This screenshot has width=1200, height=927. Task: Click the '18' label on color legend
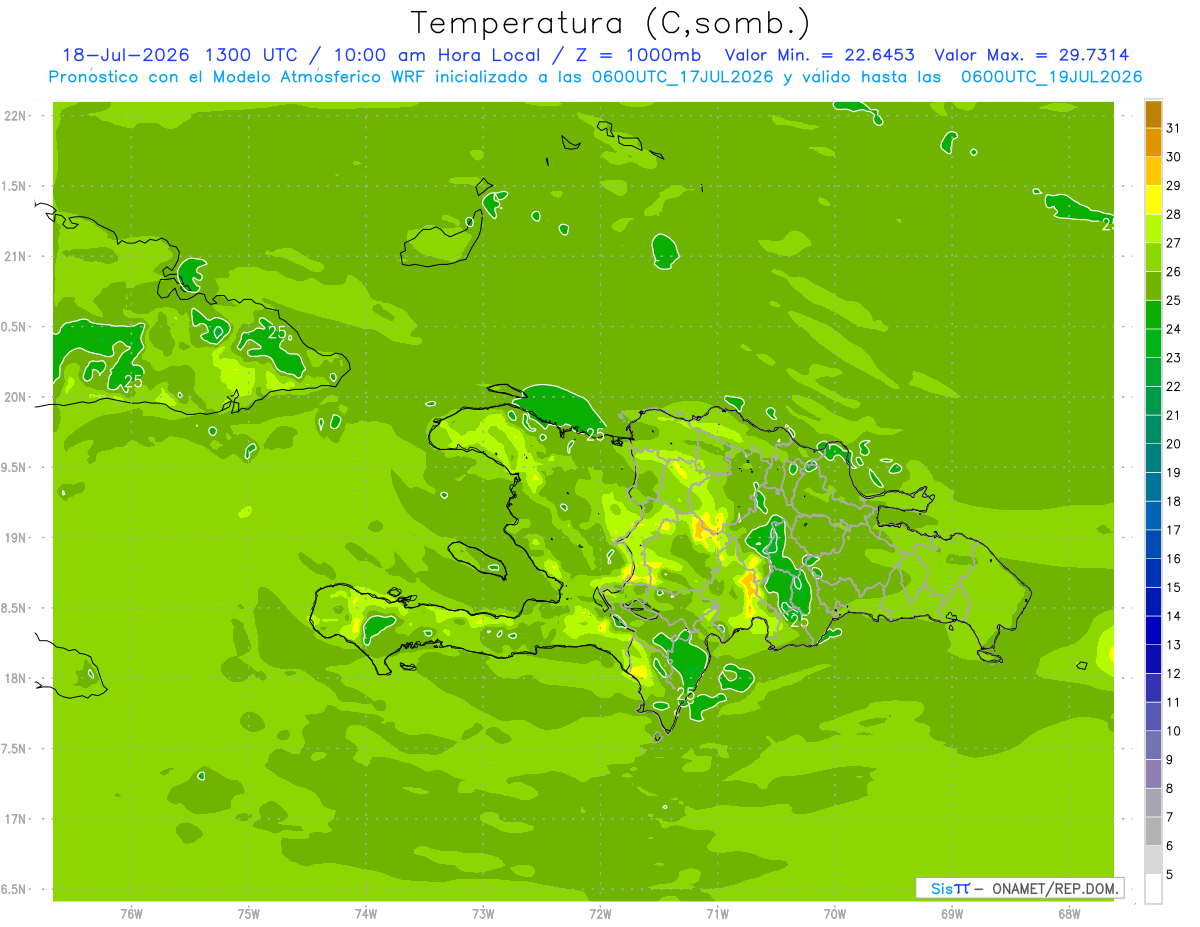pyautogui.click(x=1173, y=501)
